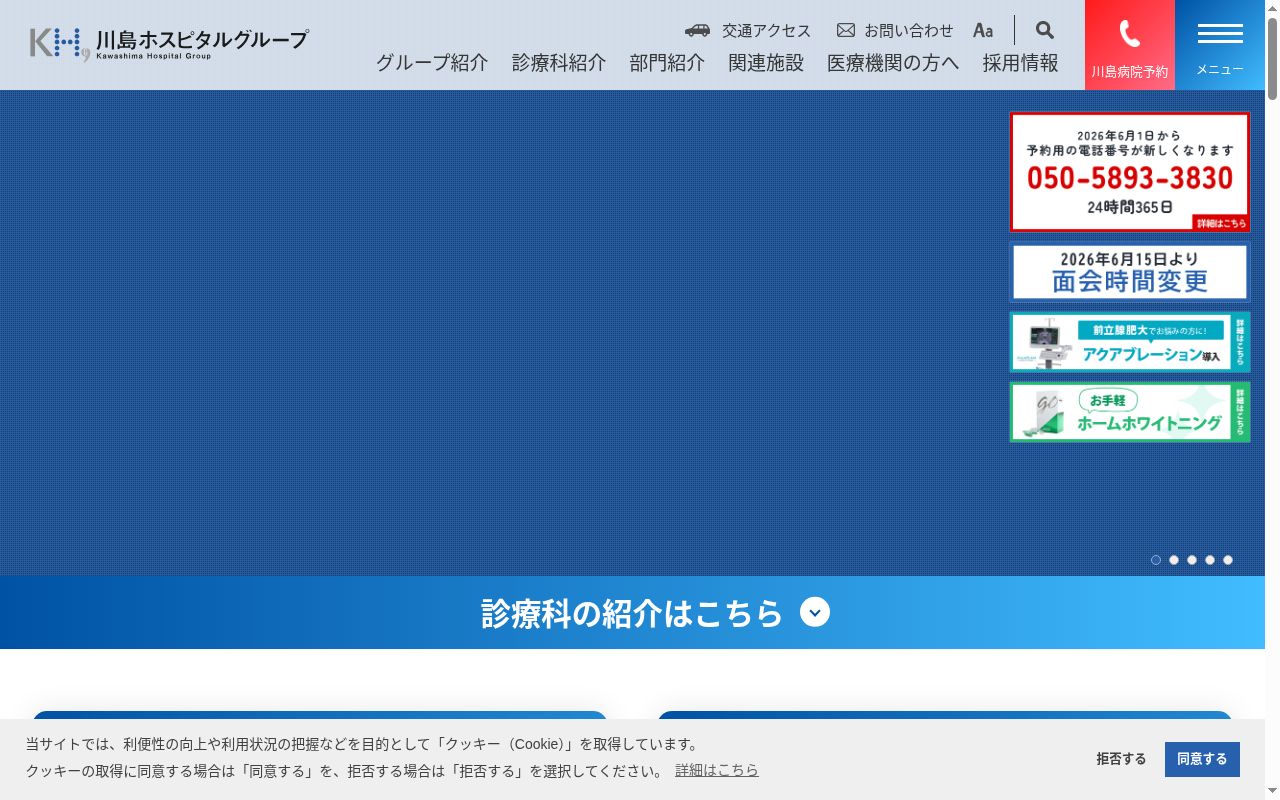The image size is (1280, 800).
Task: Open the 面会時間変更 banner
Action: pyautogui.click(x=1130, y=272)
